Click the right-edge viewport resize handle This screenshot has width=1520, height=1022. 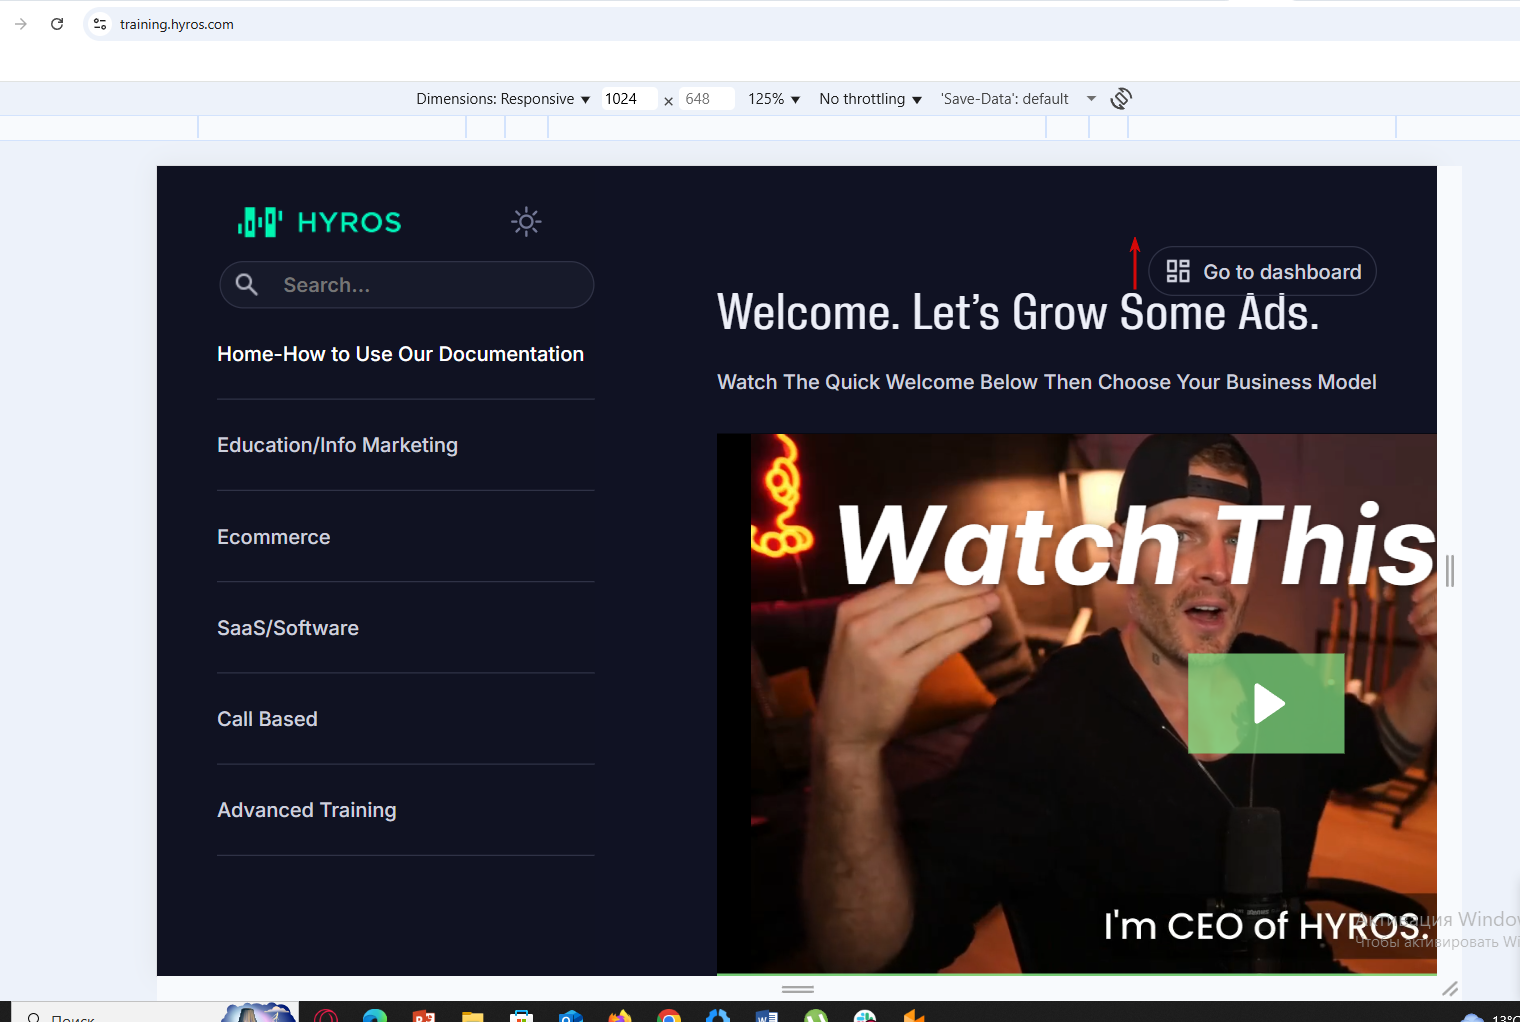(1449, 571)
